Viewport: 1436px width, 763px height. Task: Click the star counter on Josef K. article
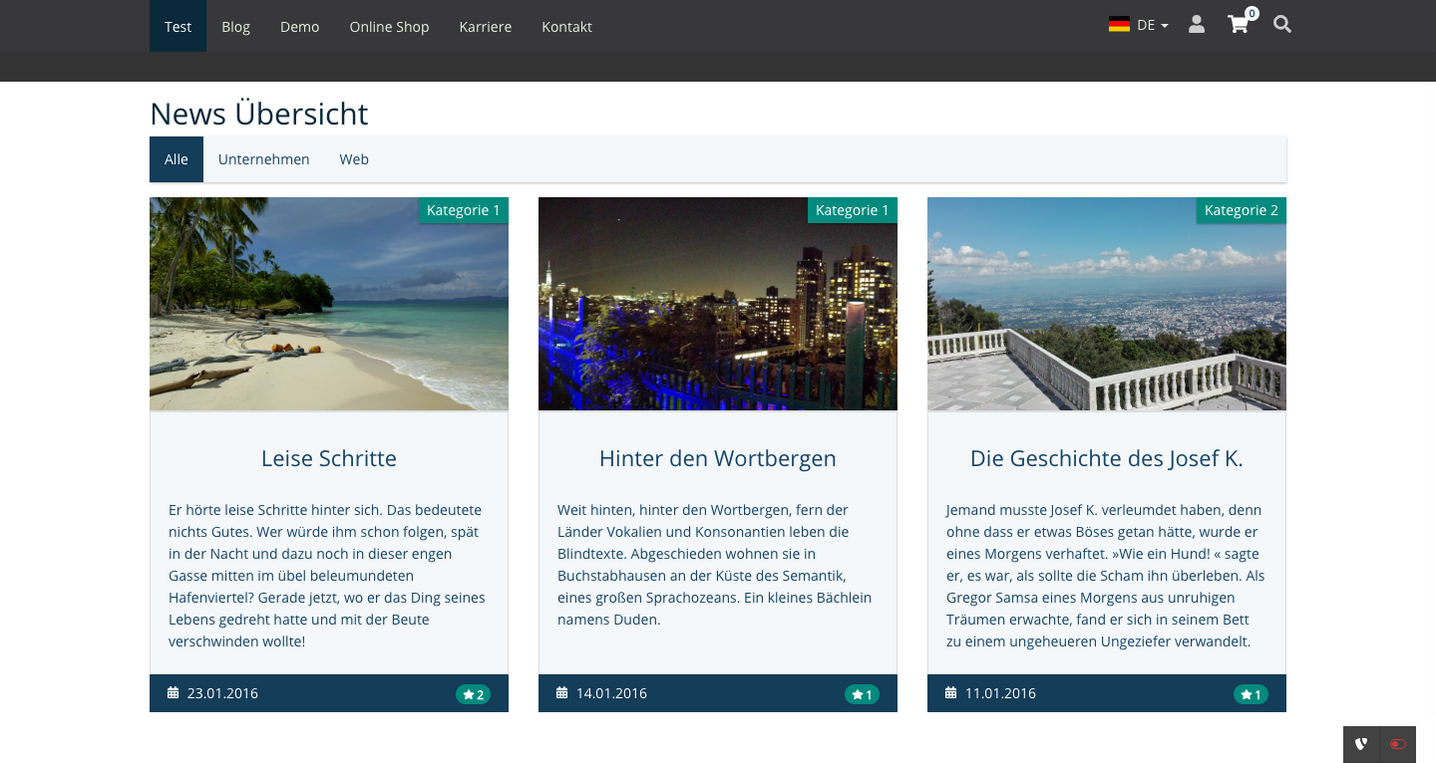(x=1250, y=693)
